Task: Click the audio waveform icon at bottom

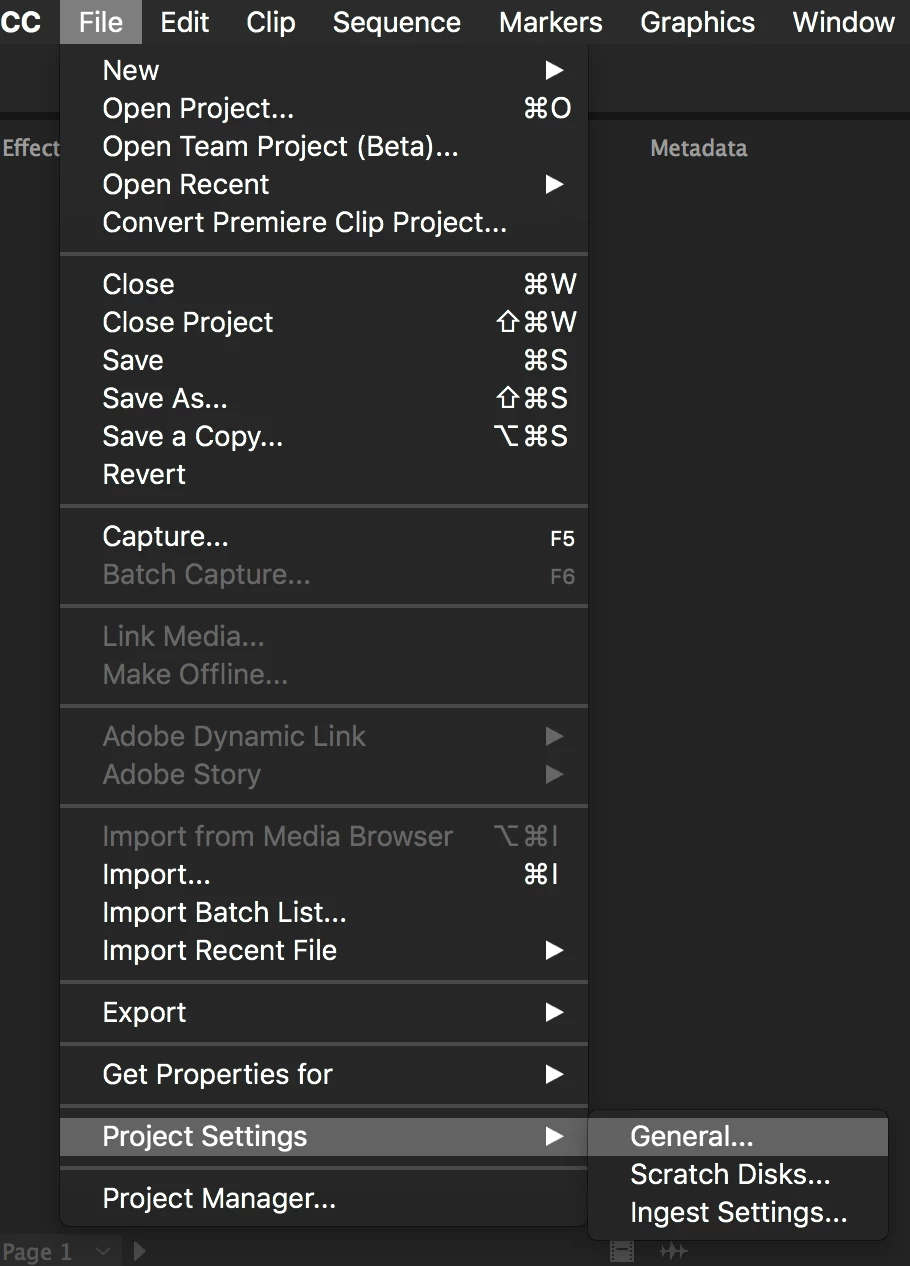Action: tap(674, 1251)
